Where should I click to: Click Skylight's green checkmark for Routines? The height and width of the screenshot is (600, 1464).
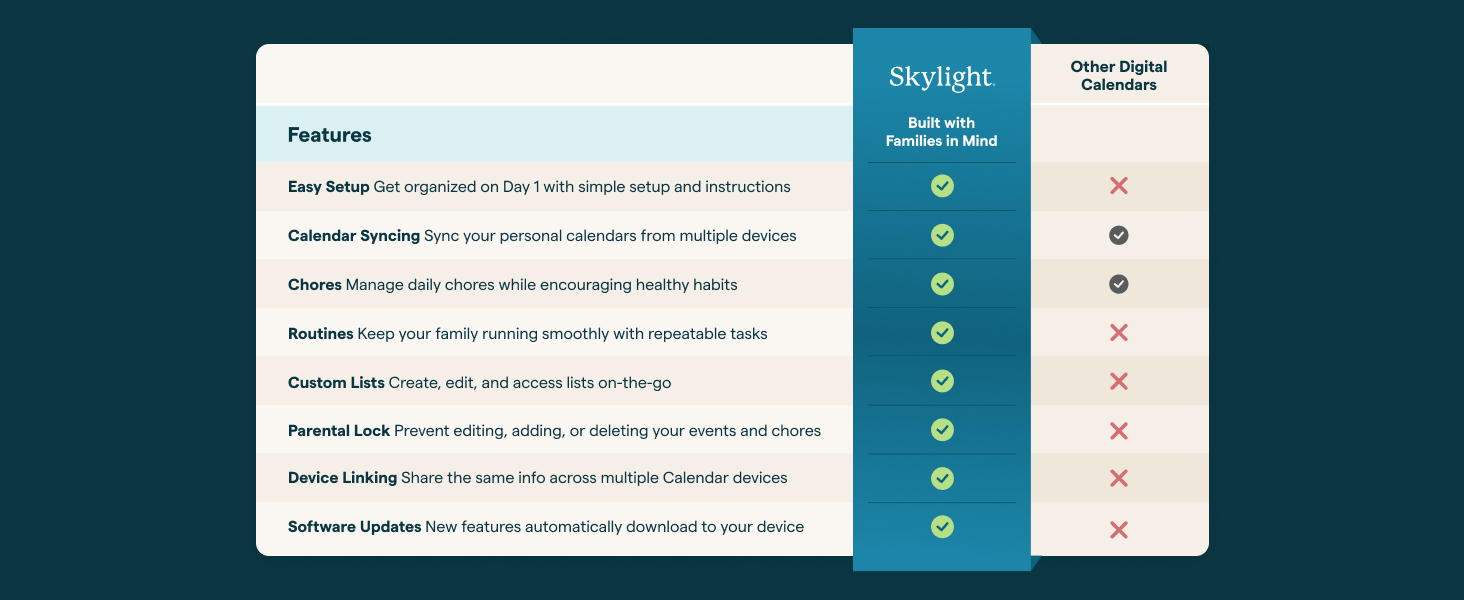[x=942, y=332]
